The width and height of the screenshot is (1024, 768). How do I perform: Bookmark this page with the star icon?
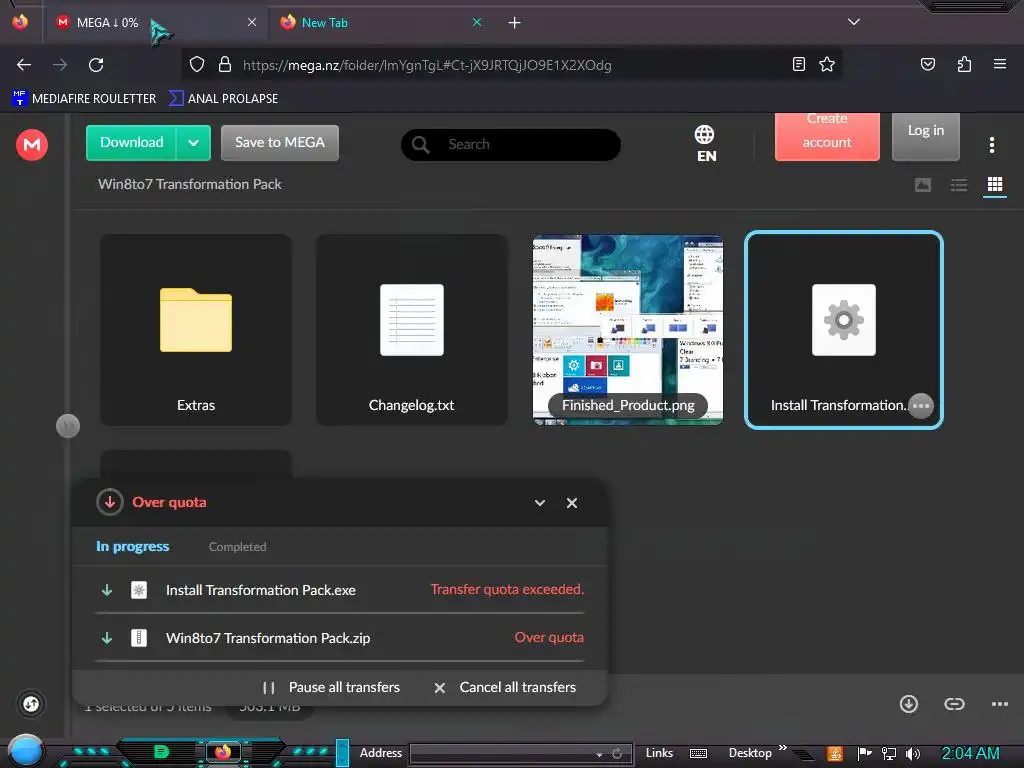(x=827, y=64)
